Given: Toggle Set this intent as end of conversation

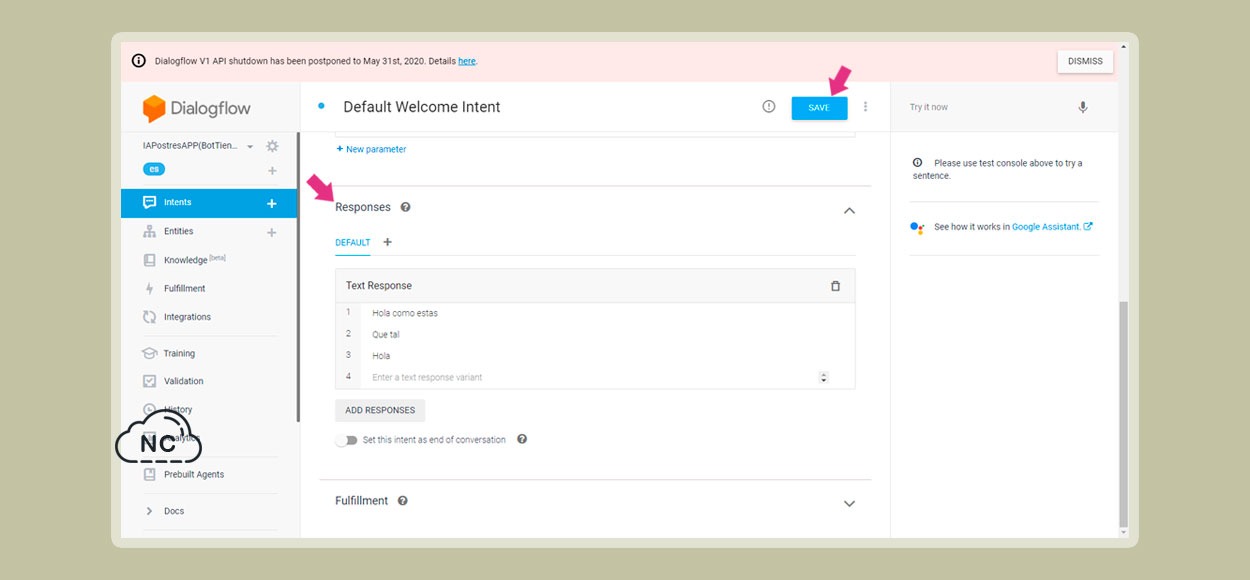Looking at the screenshot, I should [346, 440].
